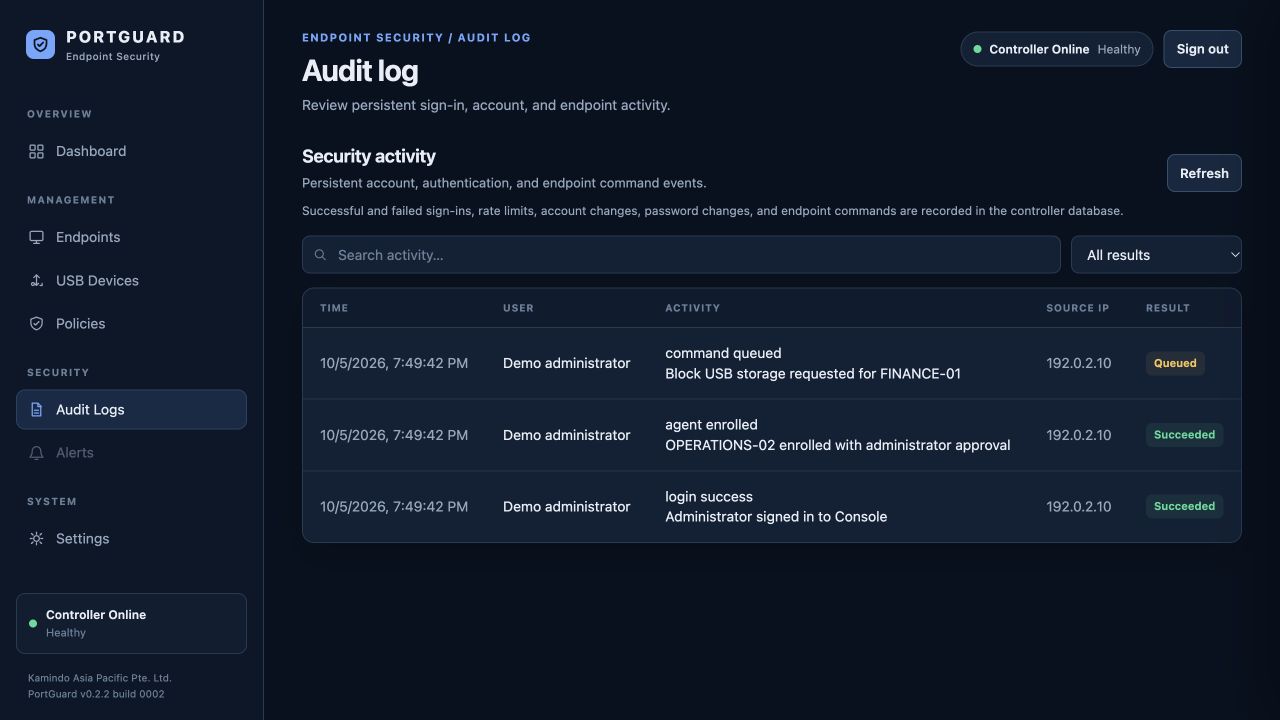The height and width of the screenshot is (720, 1280).
Task: Click the Controller Online Healthy header pill
Action: 1056,49
